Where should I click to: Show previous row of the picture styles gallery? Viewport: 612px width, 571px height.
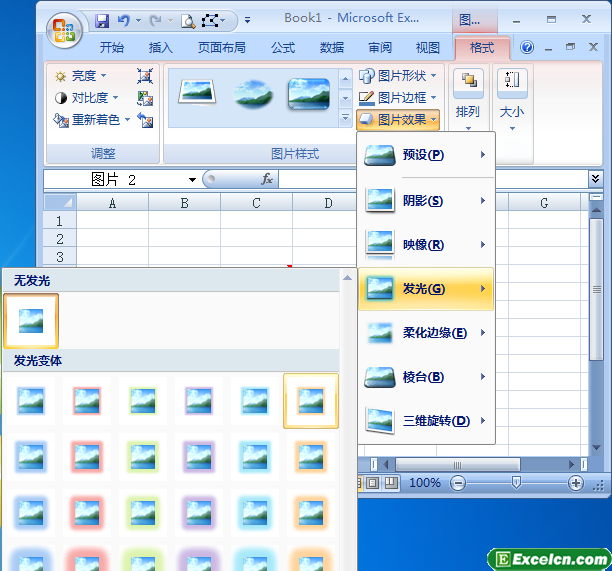(345, 79)
